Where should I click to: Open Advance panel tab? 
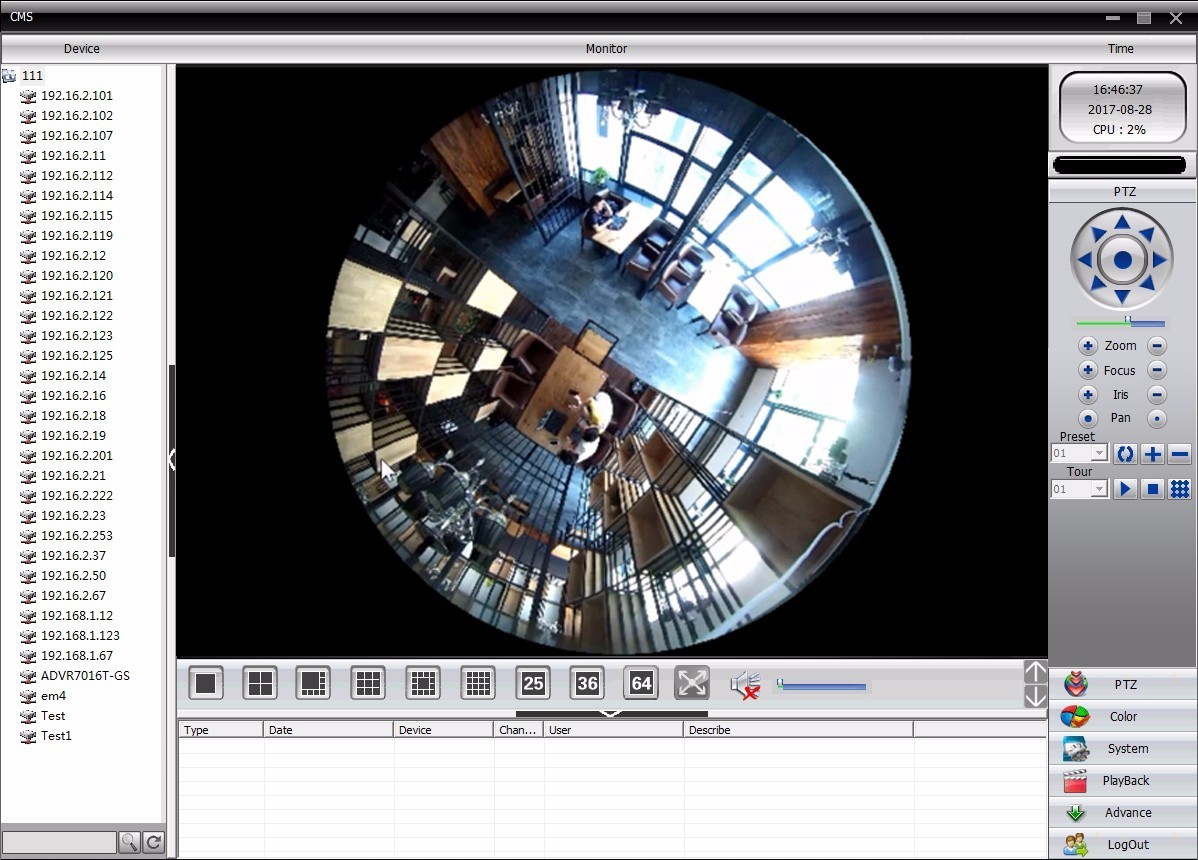click(1123, 813)
